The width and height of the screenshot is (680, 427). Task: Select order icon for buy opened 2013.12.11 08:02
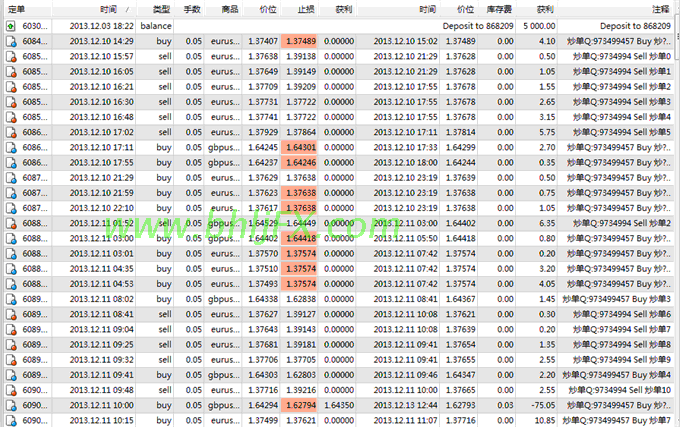point(11,299)
